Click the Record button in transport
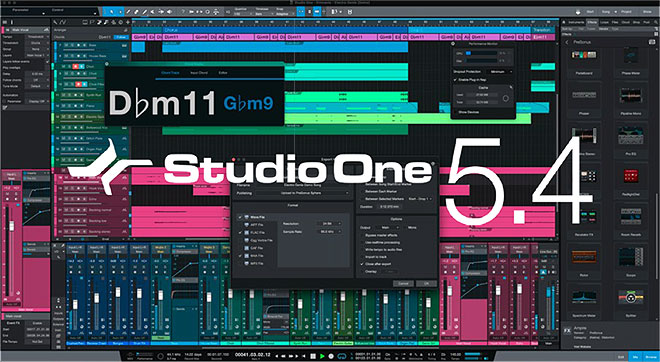660x362 pixels. 331,356
